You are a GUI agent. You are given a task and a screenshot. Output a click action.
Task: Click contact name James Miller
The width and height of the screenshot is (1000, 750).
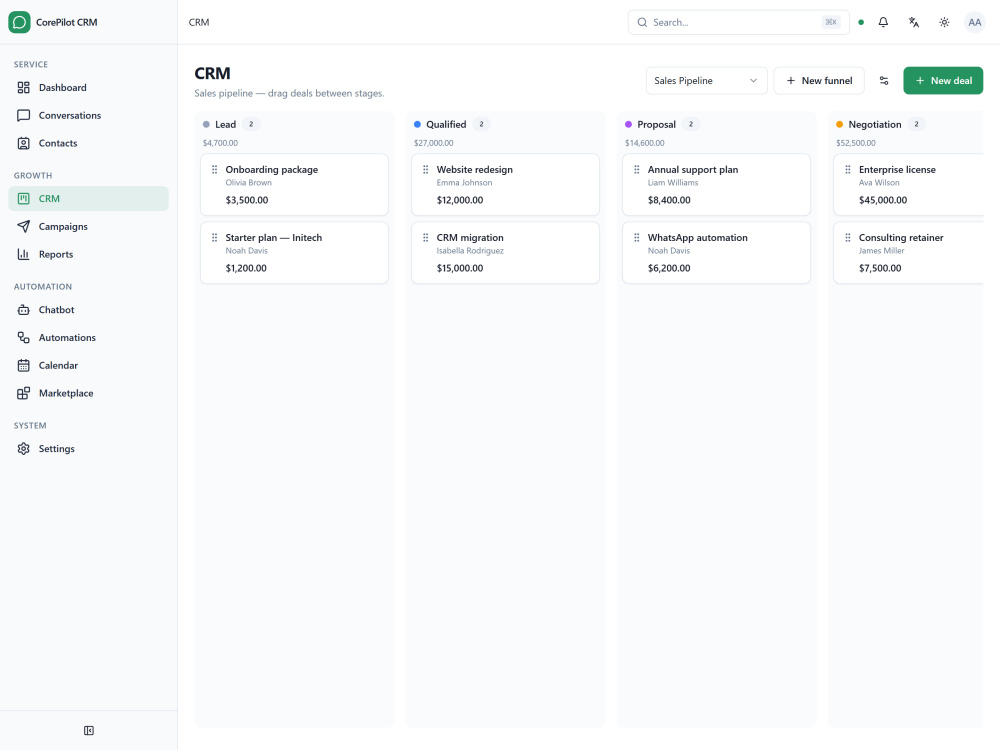point(881,251)
